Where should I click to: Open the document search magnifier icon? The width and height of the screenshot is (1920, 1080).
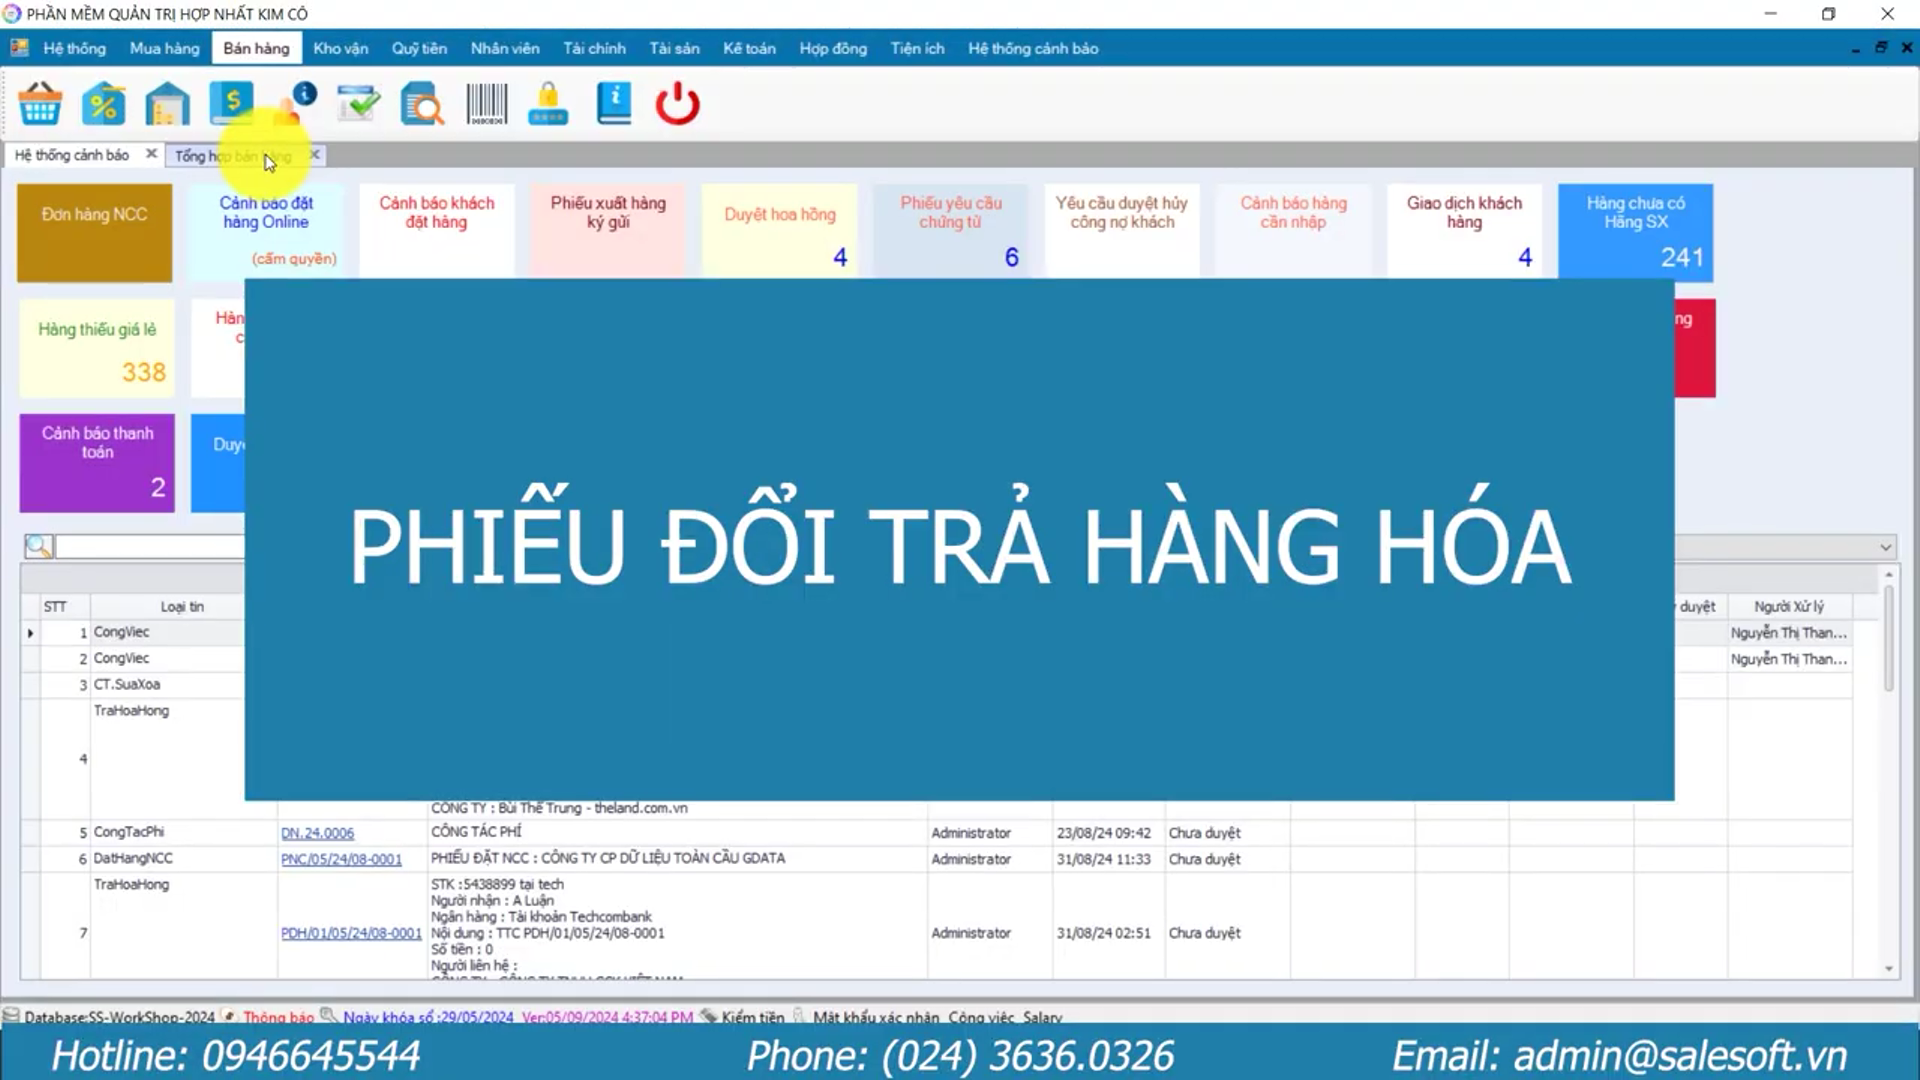click(422, 103)
